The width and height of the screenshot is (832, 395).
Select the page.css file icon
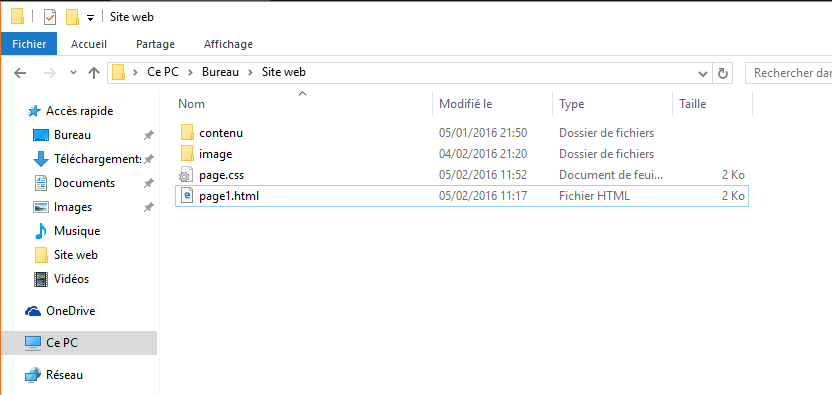[186, 175]
